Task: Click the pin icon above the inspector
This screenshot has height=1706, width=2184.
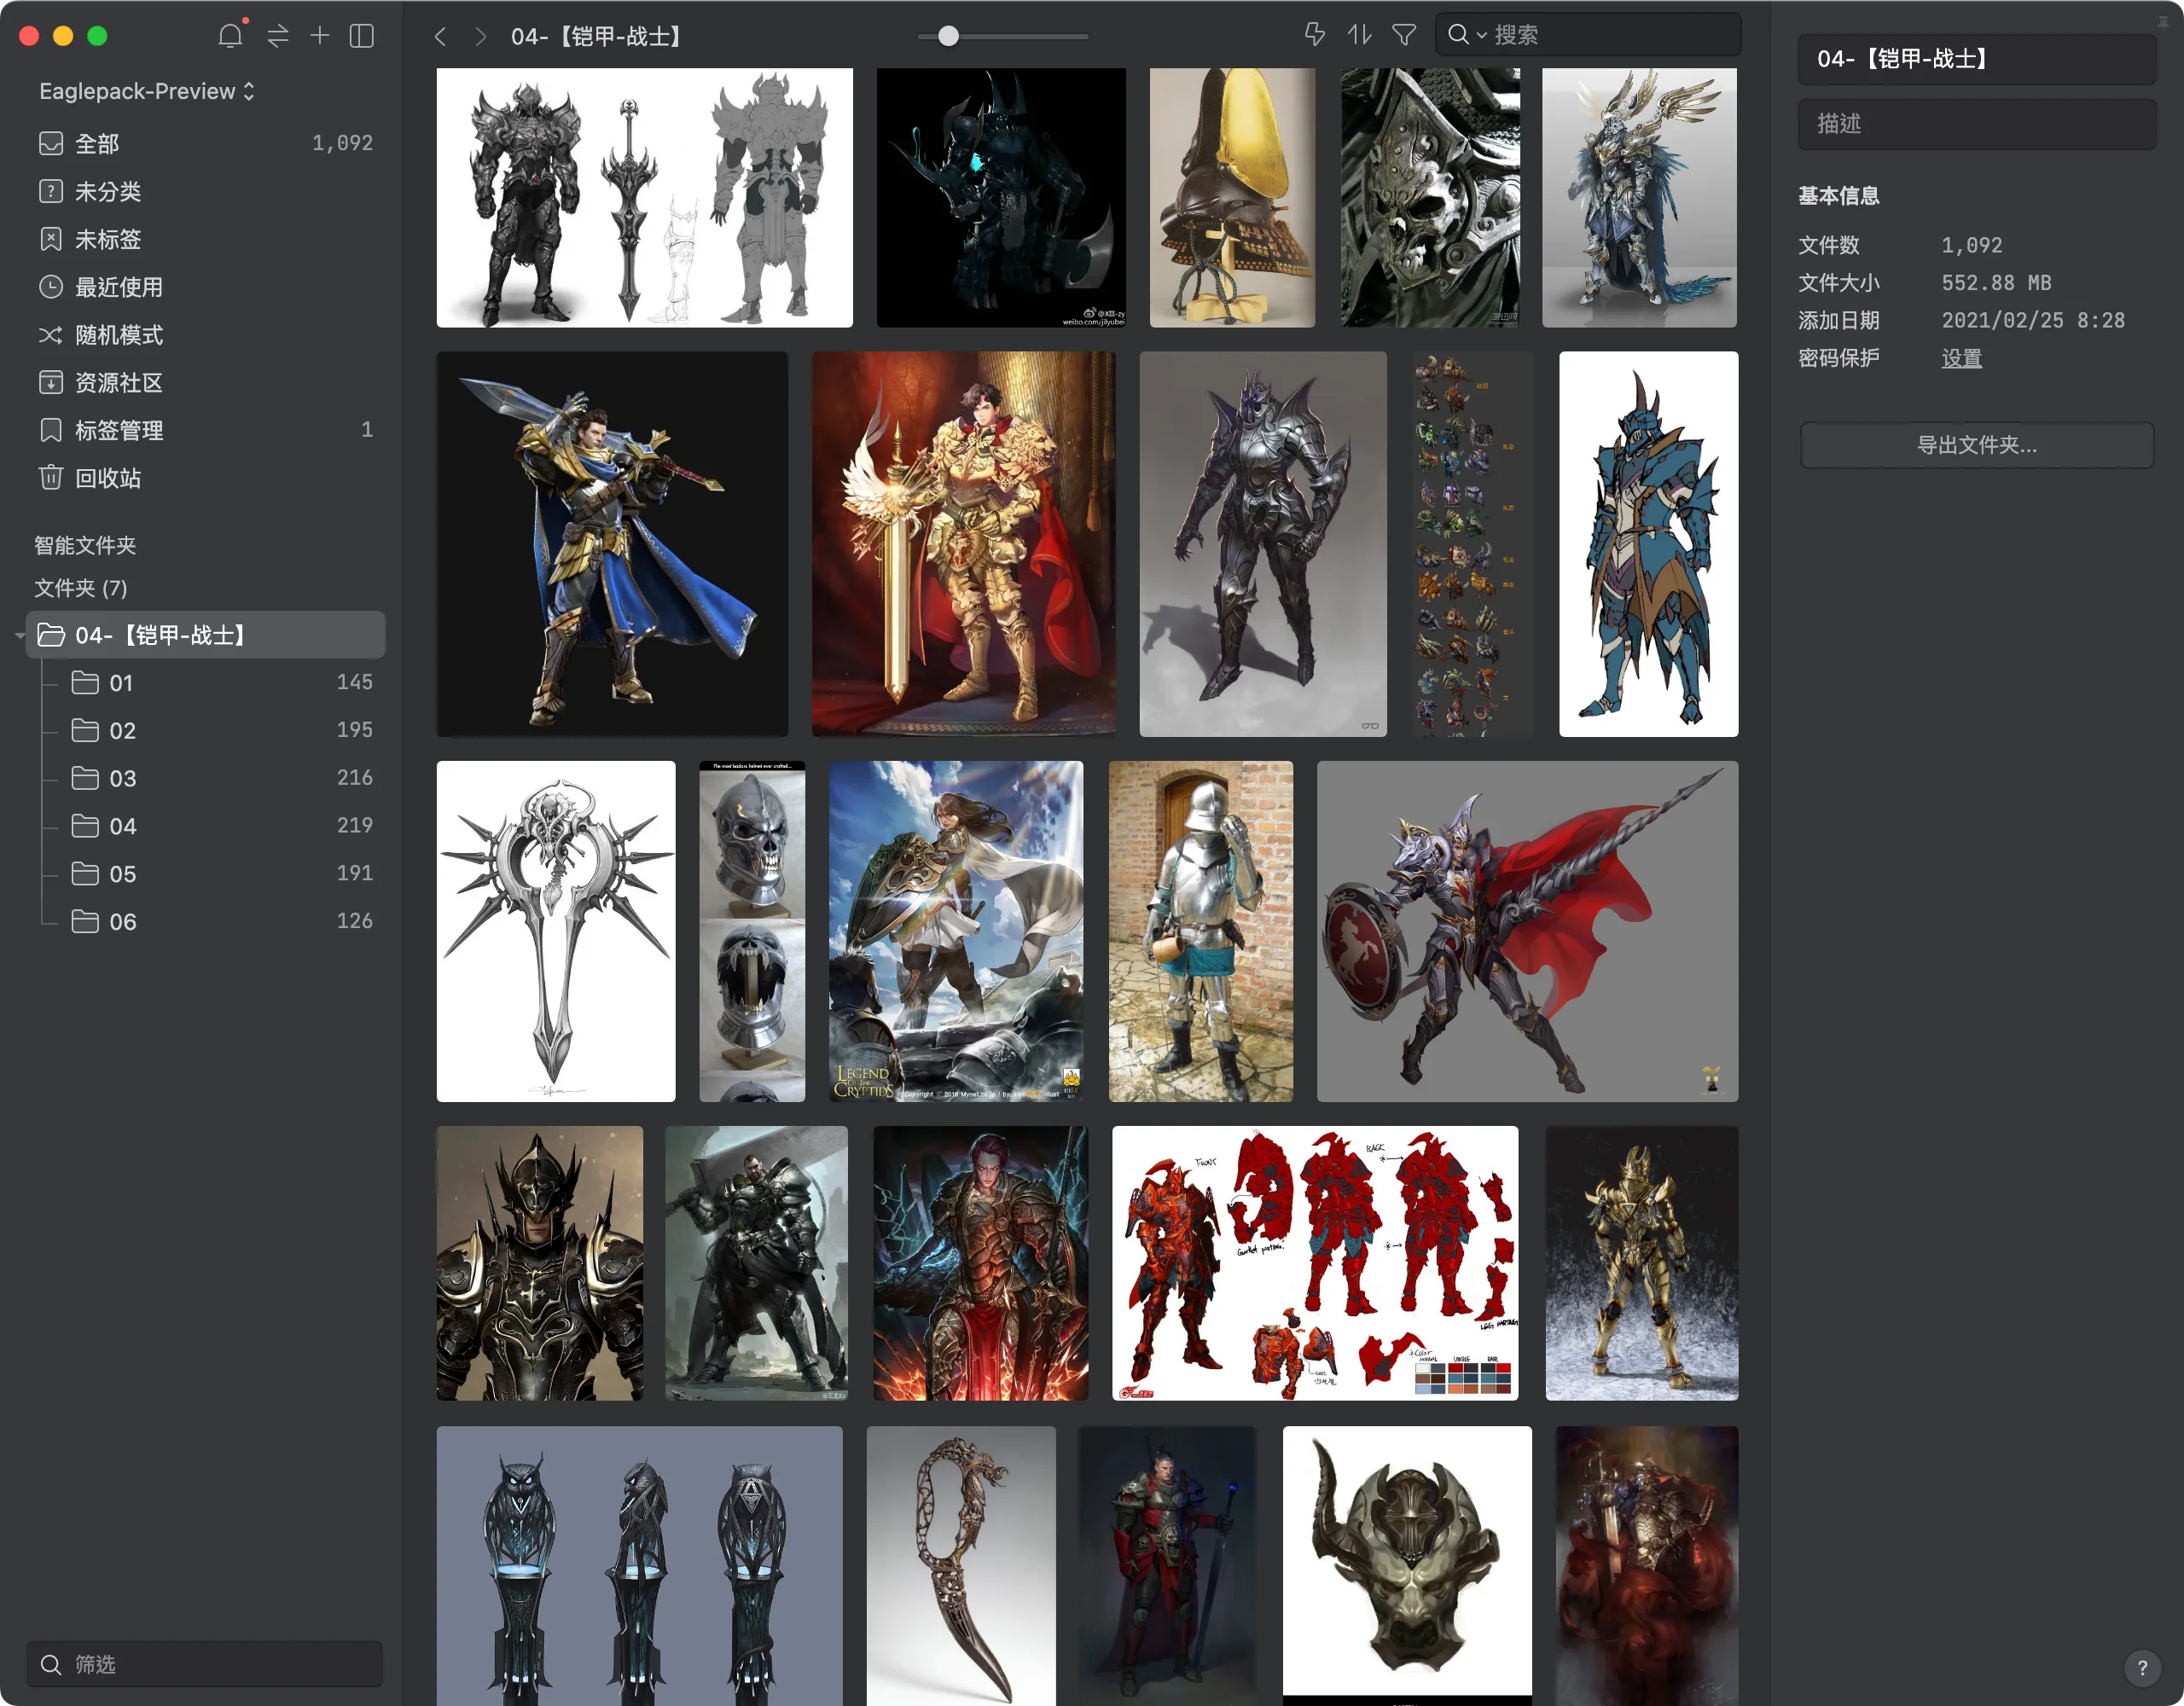Action: coord(2162,22)
